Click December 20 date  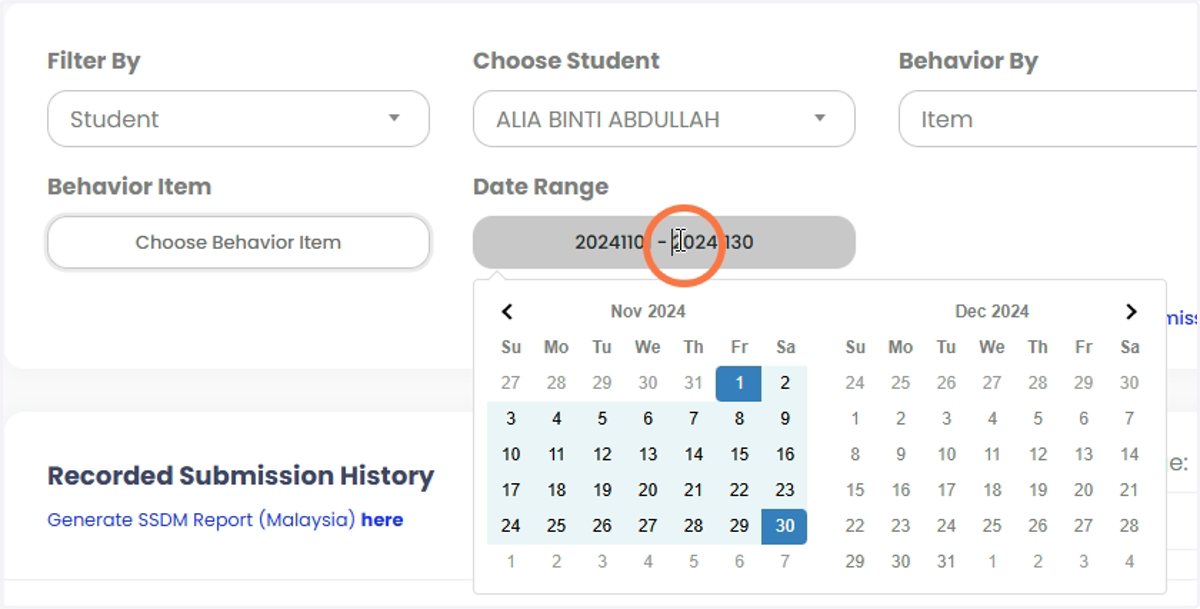click(1084, 490)
